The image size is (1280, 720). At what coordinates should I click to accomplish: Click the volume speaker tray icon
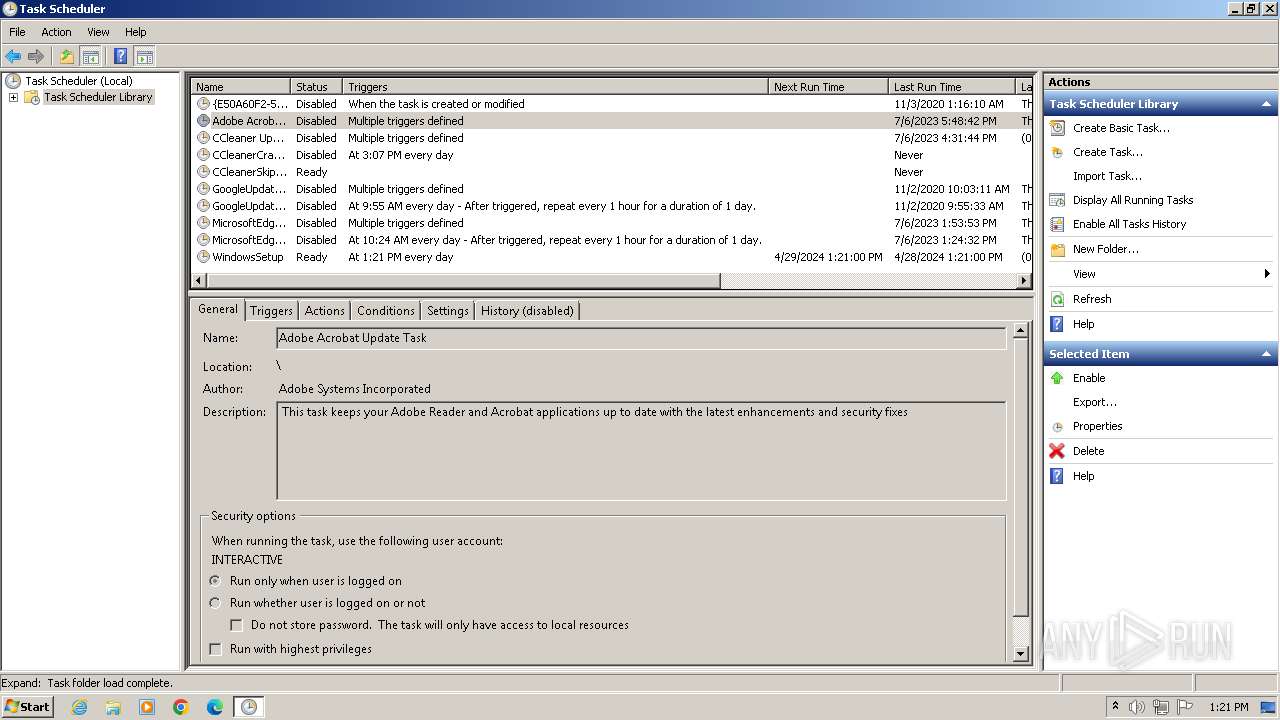tap(1137, 707)
